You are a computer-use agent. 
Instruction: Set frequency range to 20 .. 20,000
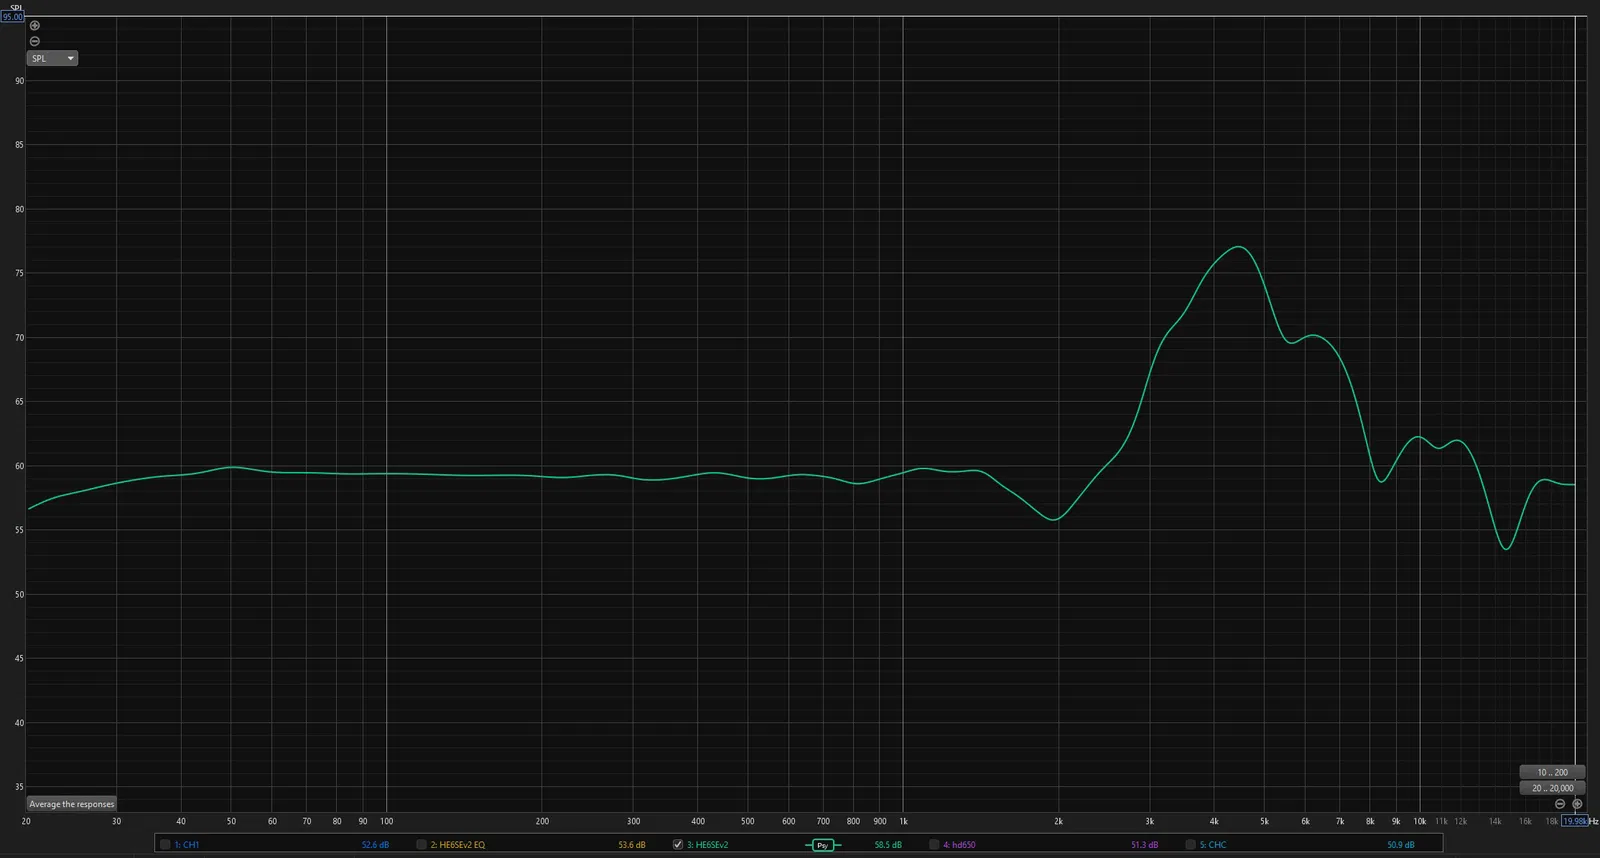click(1552, 788)
